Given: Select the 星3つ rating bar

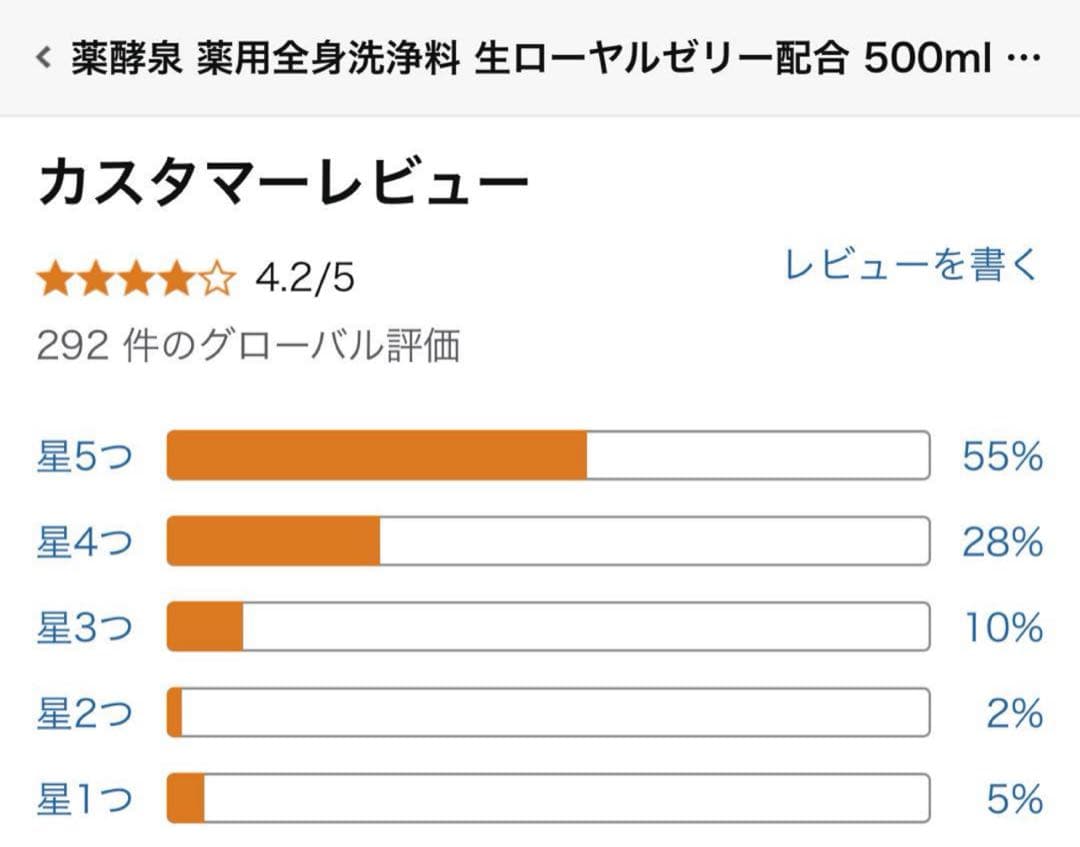Looking at the screenshot, I should [550, 627].
